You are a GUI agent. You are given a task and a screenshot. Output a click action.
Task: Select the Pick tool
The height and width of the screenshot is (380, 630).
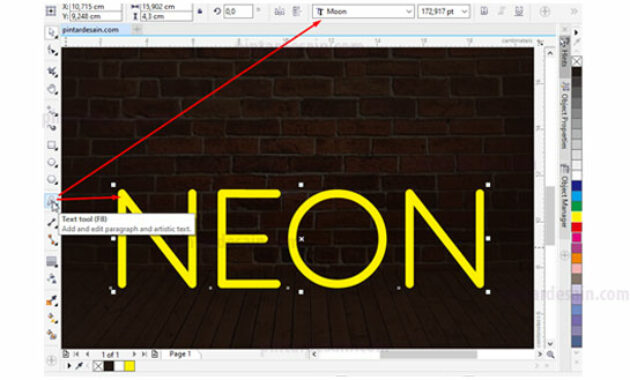point(52,33)
